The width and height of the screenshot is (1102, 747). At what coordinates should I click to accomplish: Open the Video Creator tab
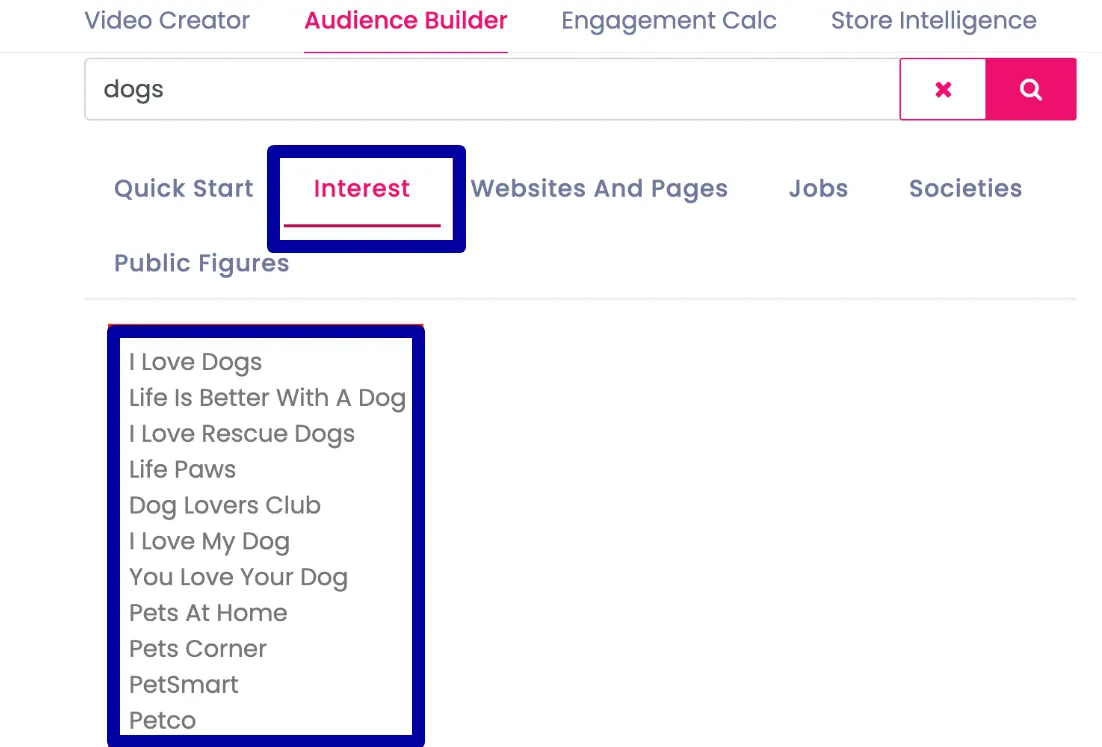point(167,20)
